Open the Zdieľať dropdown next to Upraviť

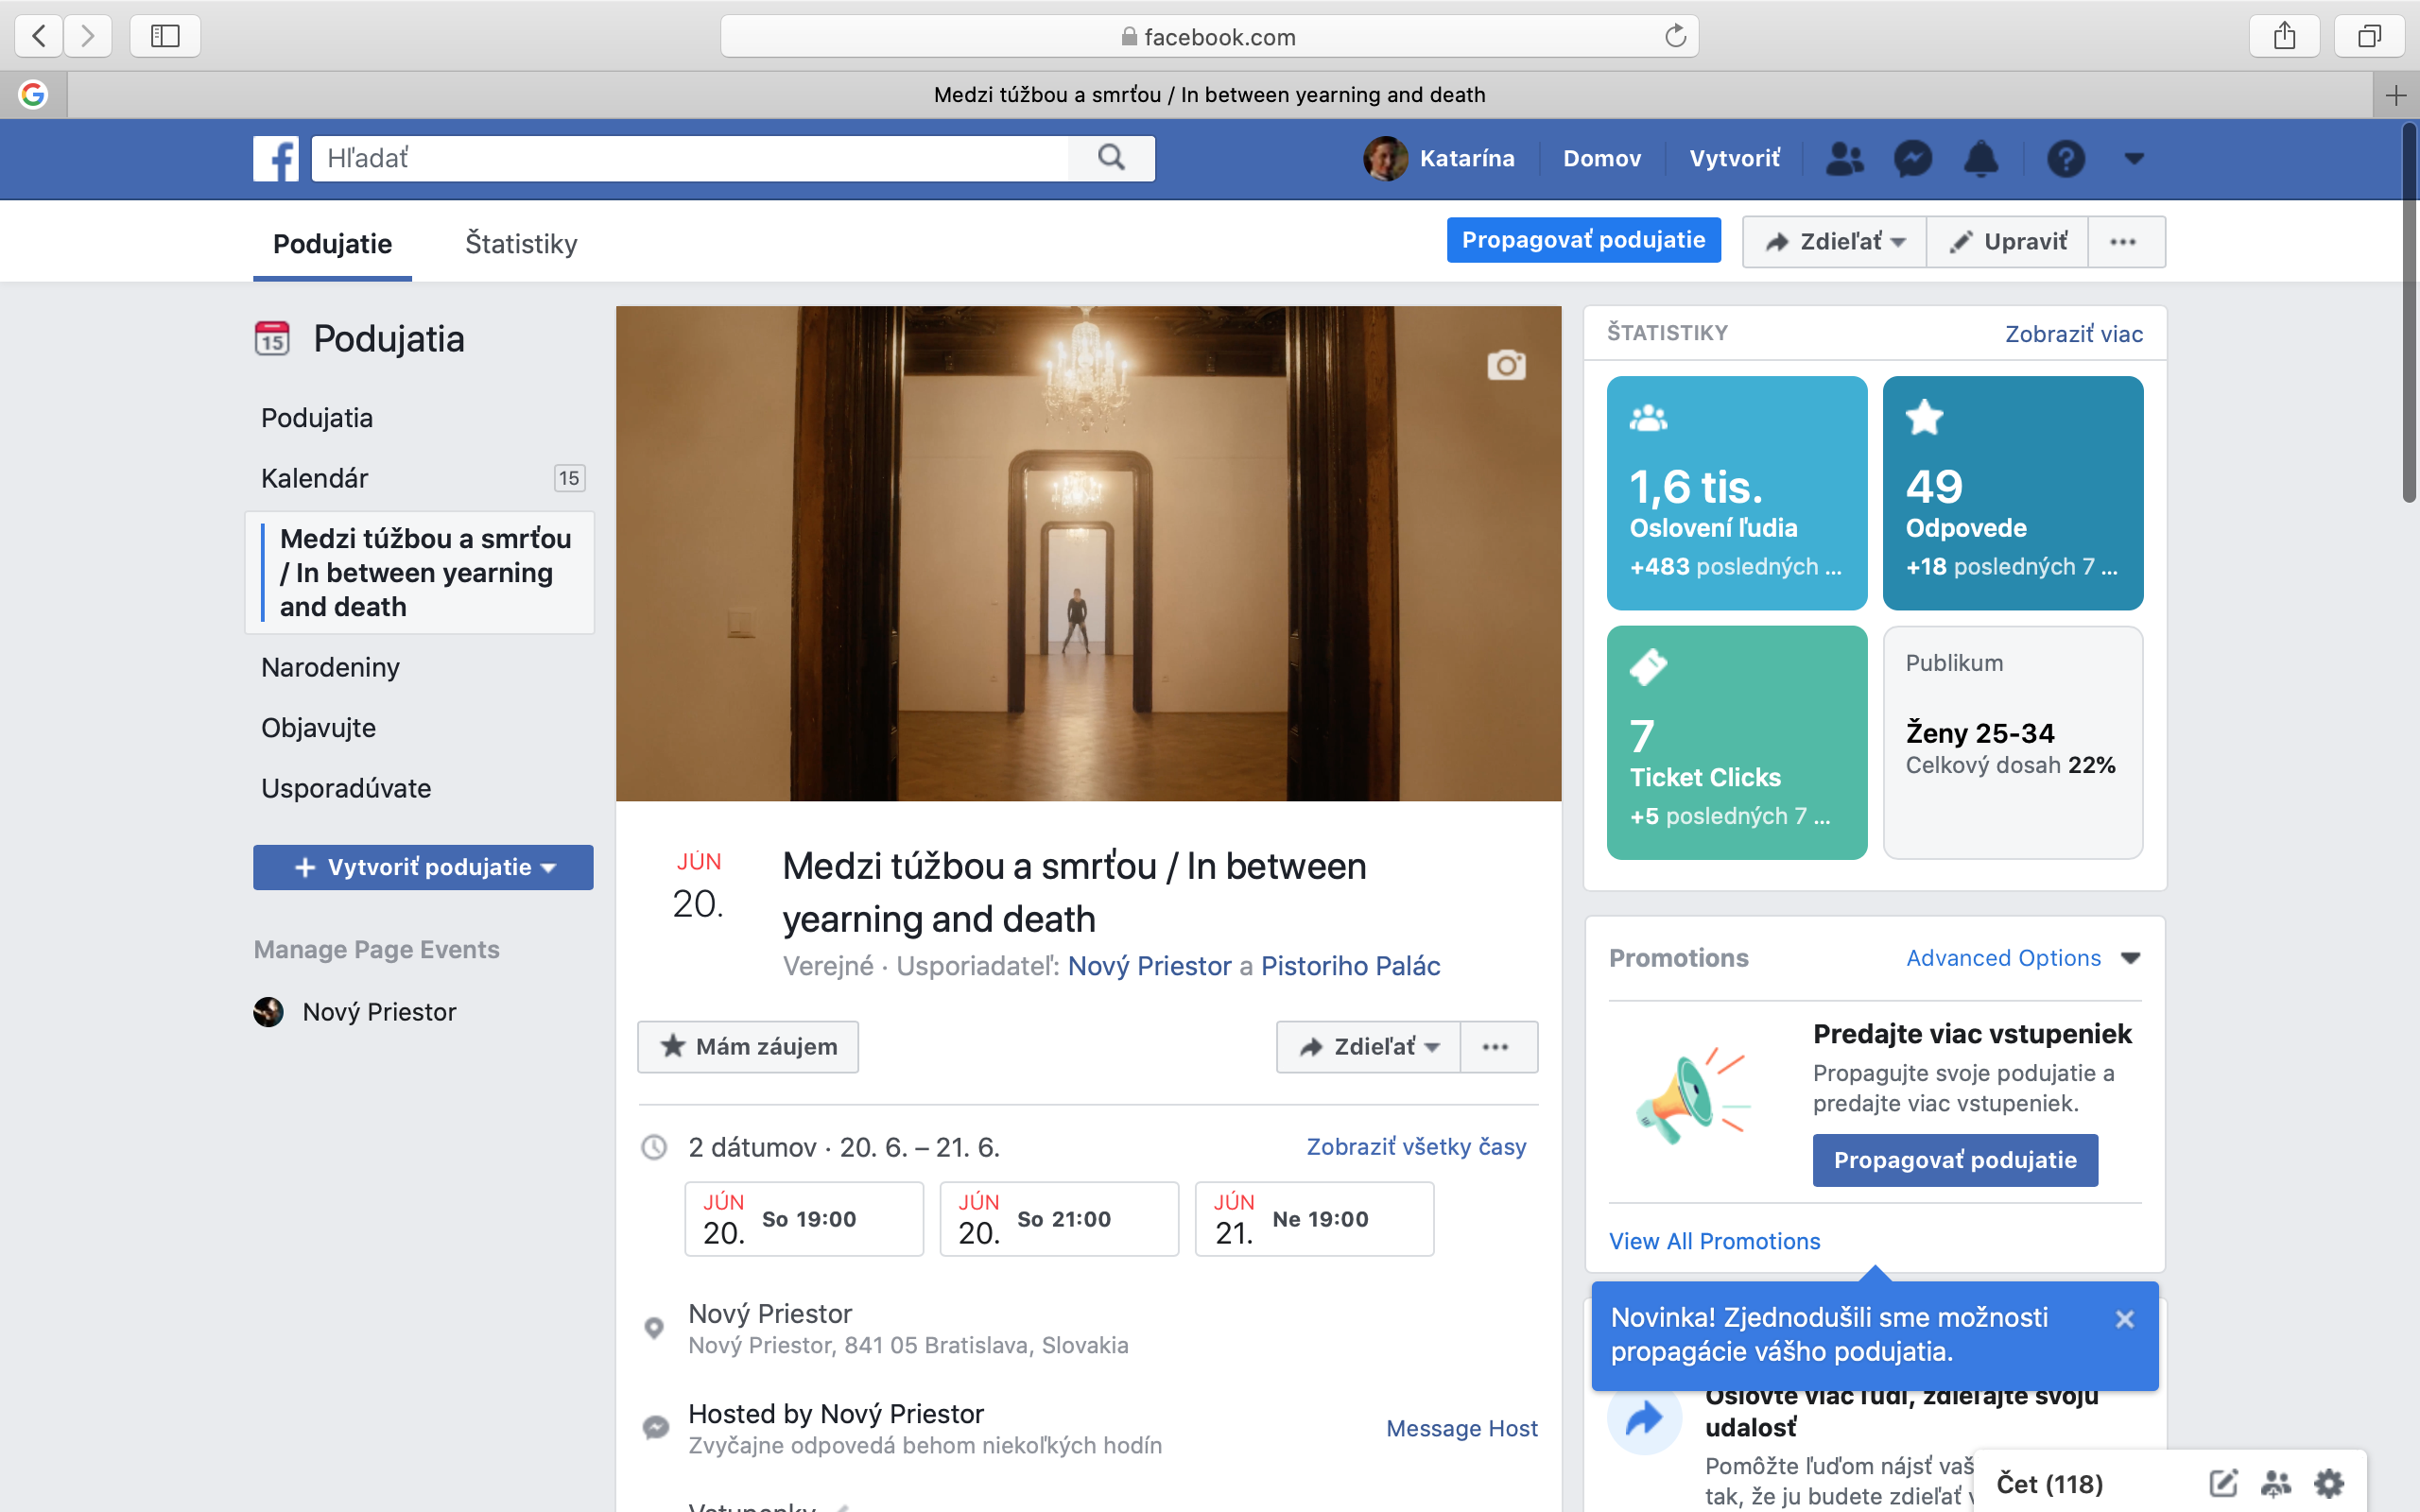(1834, 242)
